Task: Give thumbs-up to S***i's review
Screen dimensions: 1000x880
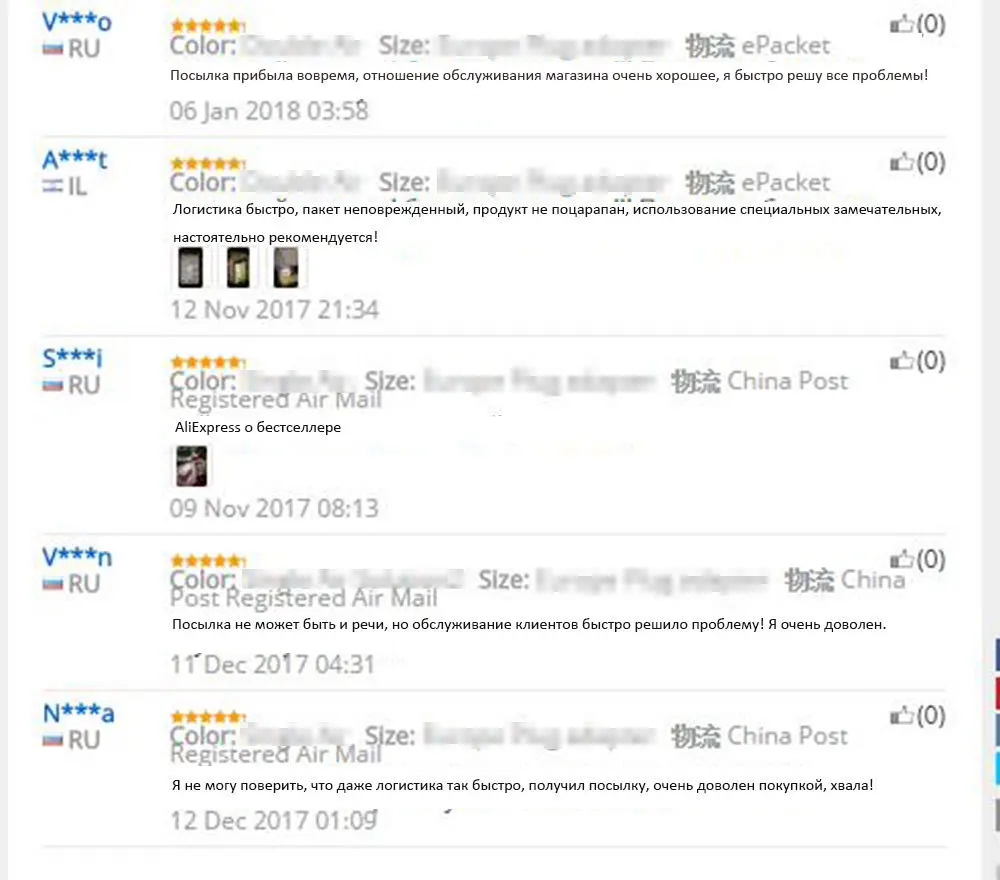Action: tap(902, 362)
